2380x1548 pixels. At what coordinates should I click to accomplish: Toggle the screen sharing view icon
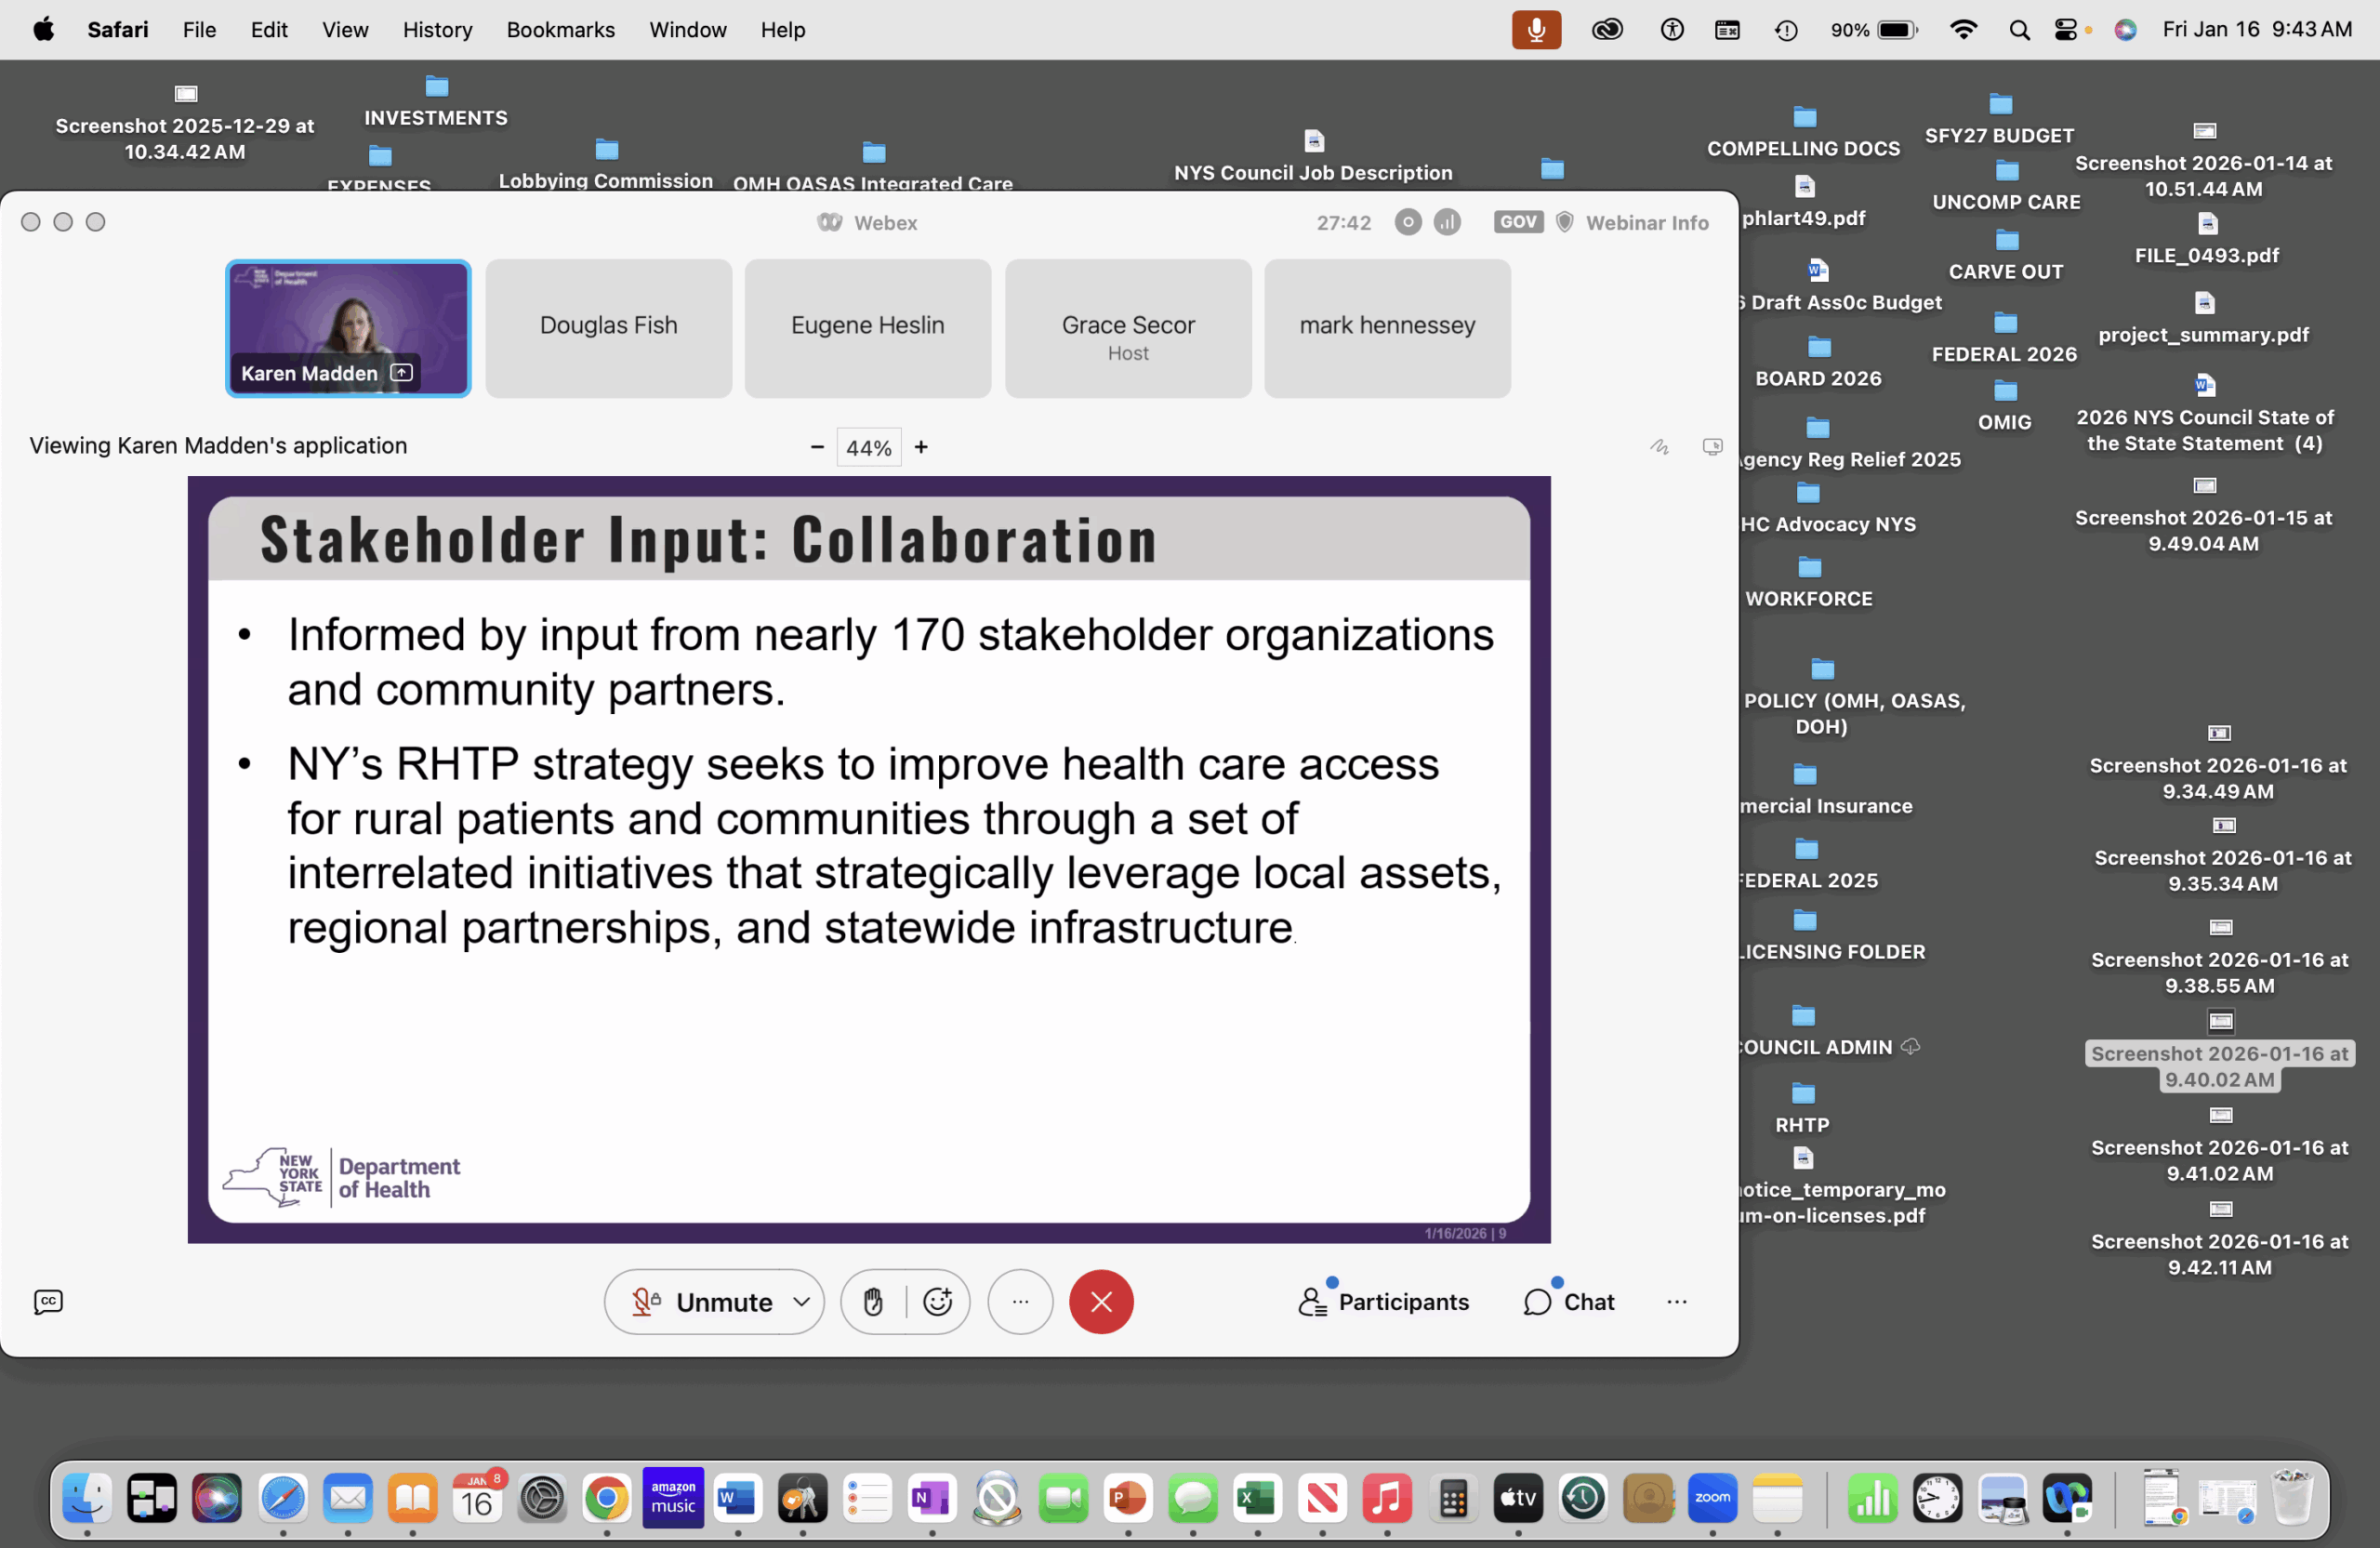1712,446
